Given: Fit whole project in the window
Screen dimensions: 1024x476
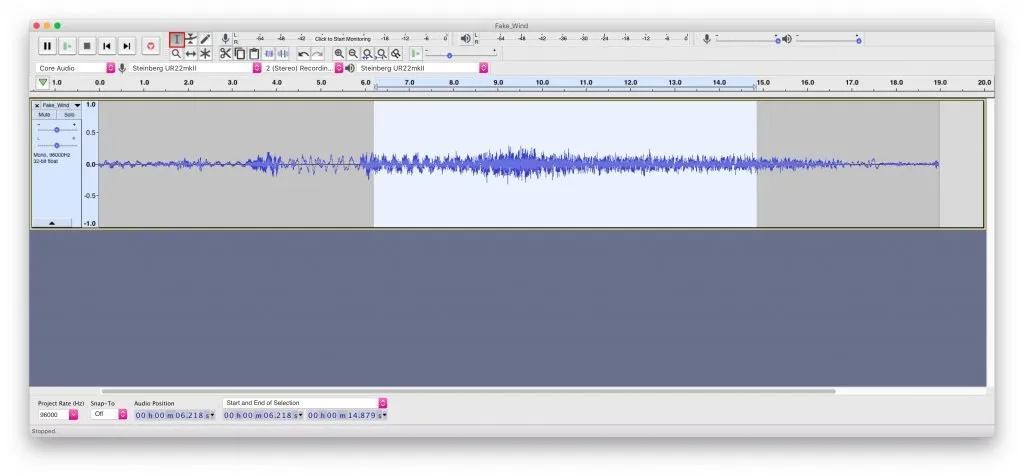Looking at the screenshot, I should click(x=381, y=54).
